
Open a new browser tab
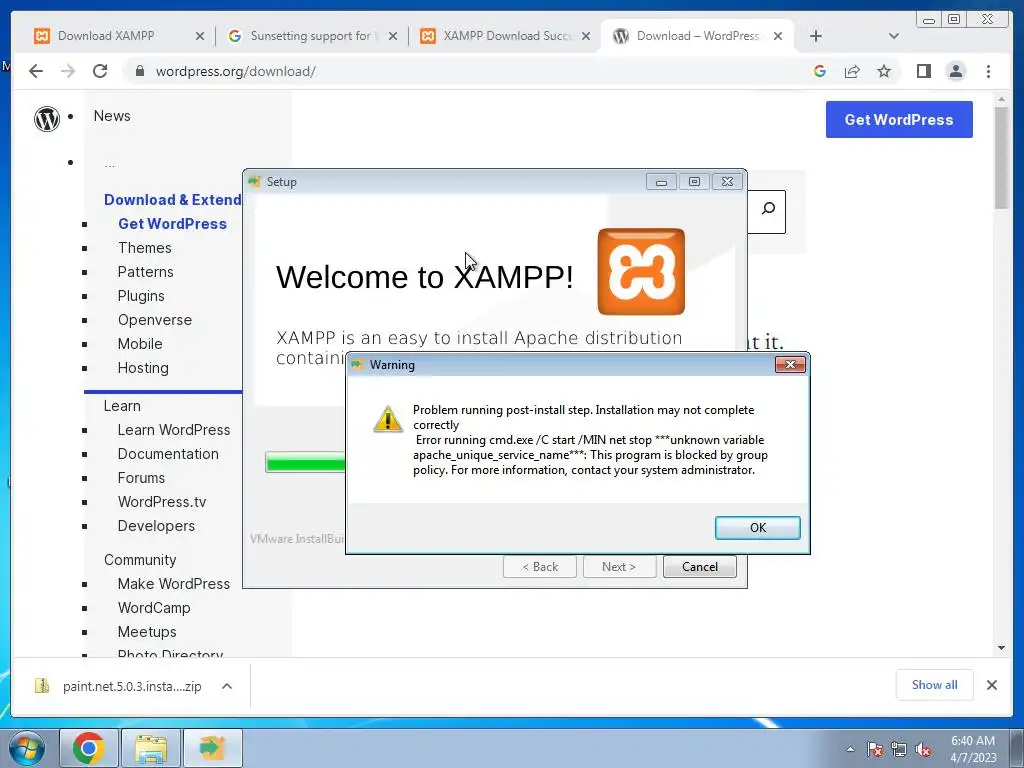click(816, 36)
